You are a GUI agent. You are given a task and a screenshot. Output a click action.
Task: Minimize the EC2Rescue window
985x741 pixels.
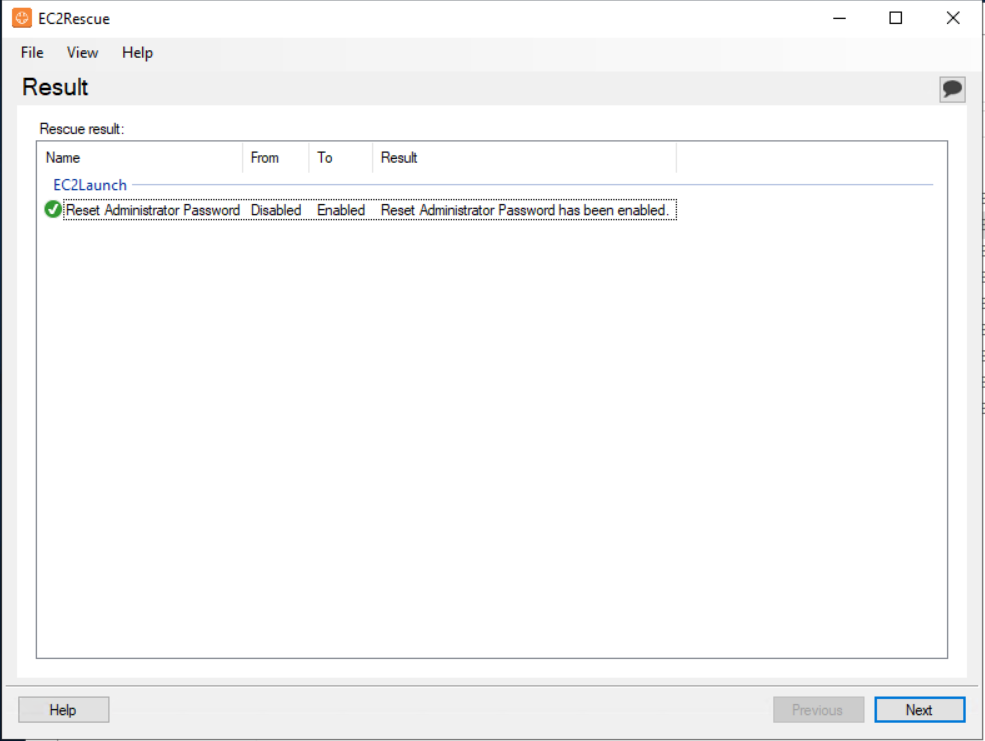point(839,18)
